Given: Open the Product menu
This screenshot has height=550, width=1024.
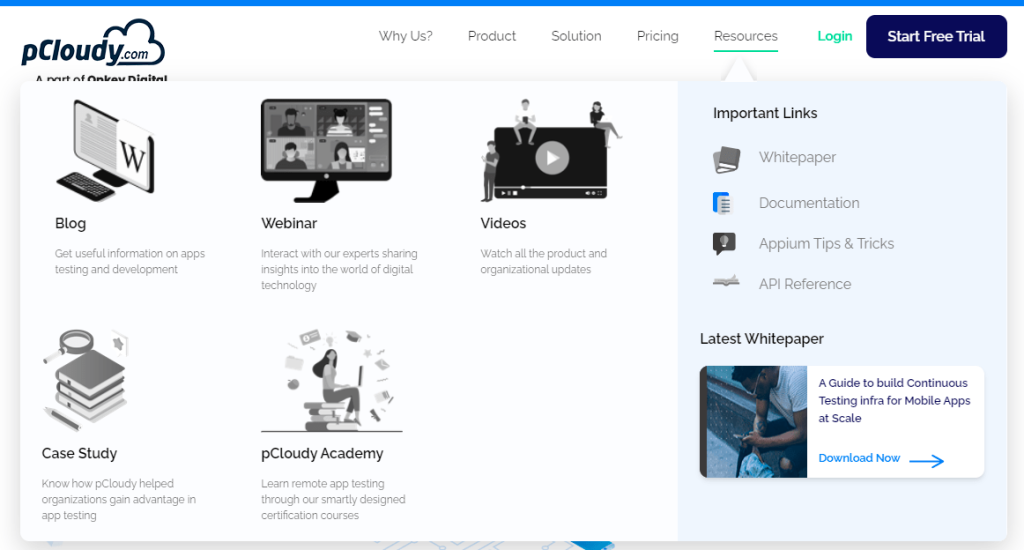Looking at the screenshot, I should click(492, 36).
